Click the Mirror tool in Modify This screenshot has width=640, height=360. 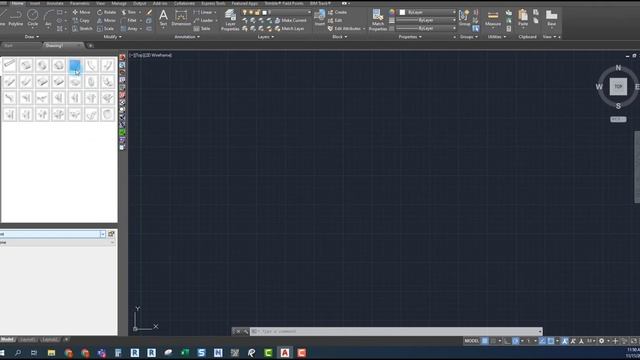[106, 20]
